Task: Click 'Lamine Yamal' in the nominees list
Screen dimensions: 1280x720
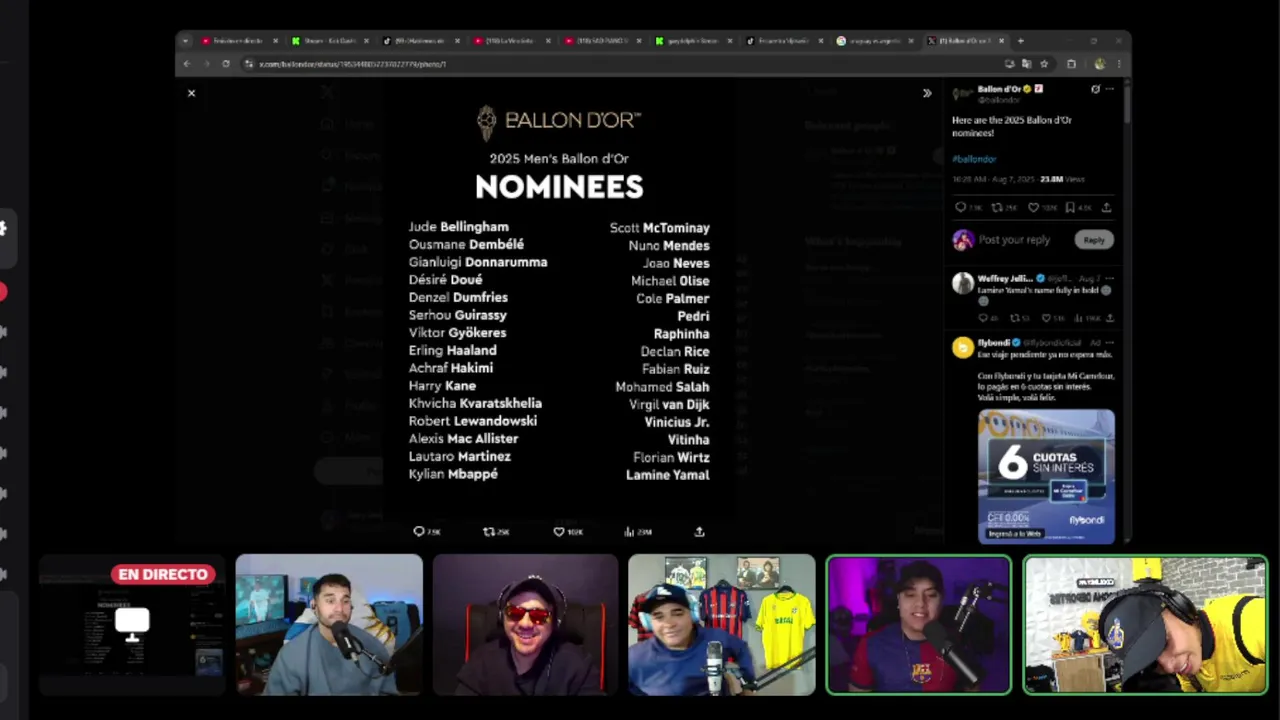Action: pyautogui.click(x=668, y=475)
